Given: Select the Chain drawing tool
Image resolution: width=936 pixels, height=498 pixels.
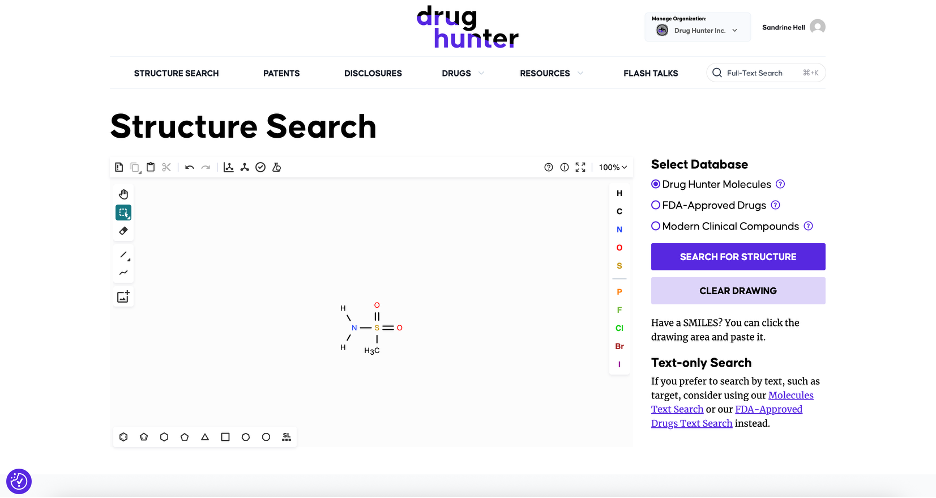Looking at the screenshot, I should point(123,273).
